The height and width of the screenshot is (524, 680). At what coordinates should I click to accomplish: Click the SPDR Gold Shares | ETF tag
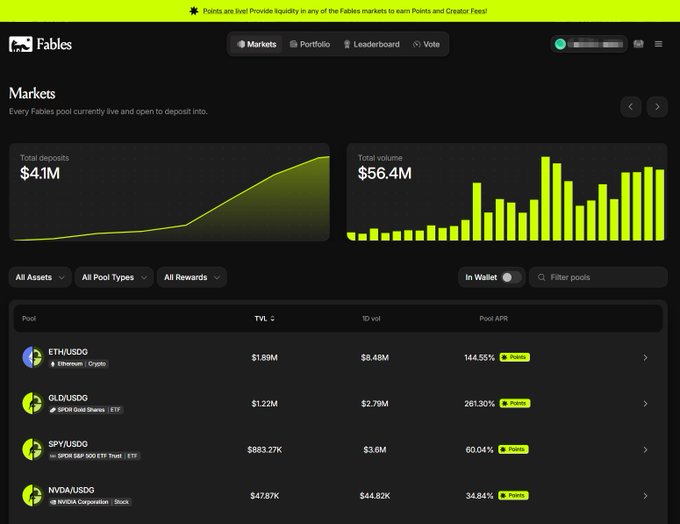point(86,409)
